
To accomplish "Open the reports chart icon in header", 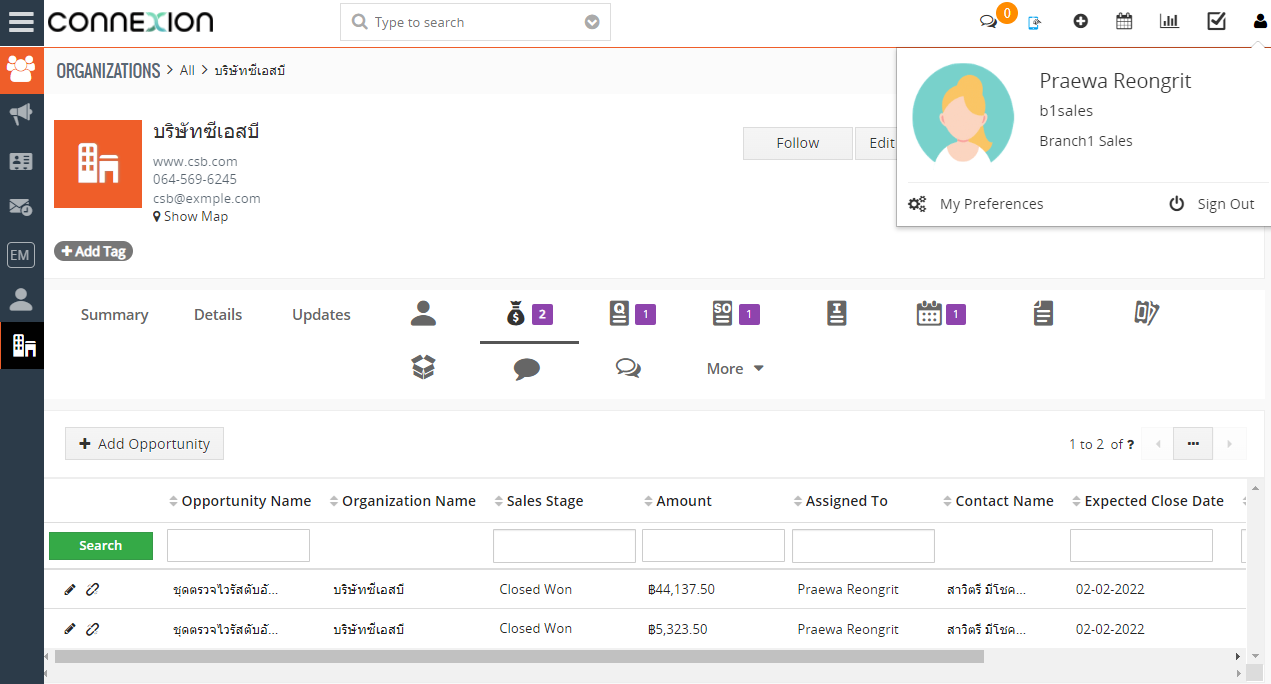I will click(x=1168, y=21).
